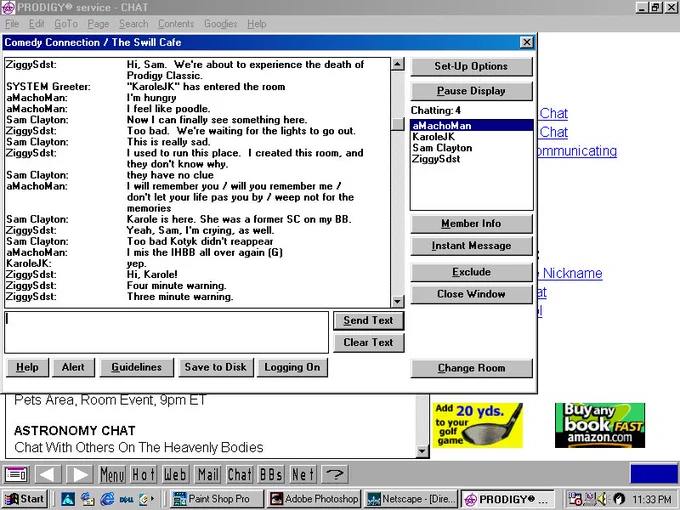Toggle the Logging On button
680x510 pixels.
[292, 367]
